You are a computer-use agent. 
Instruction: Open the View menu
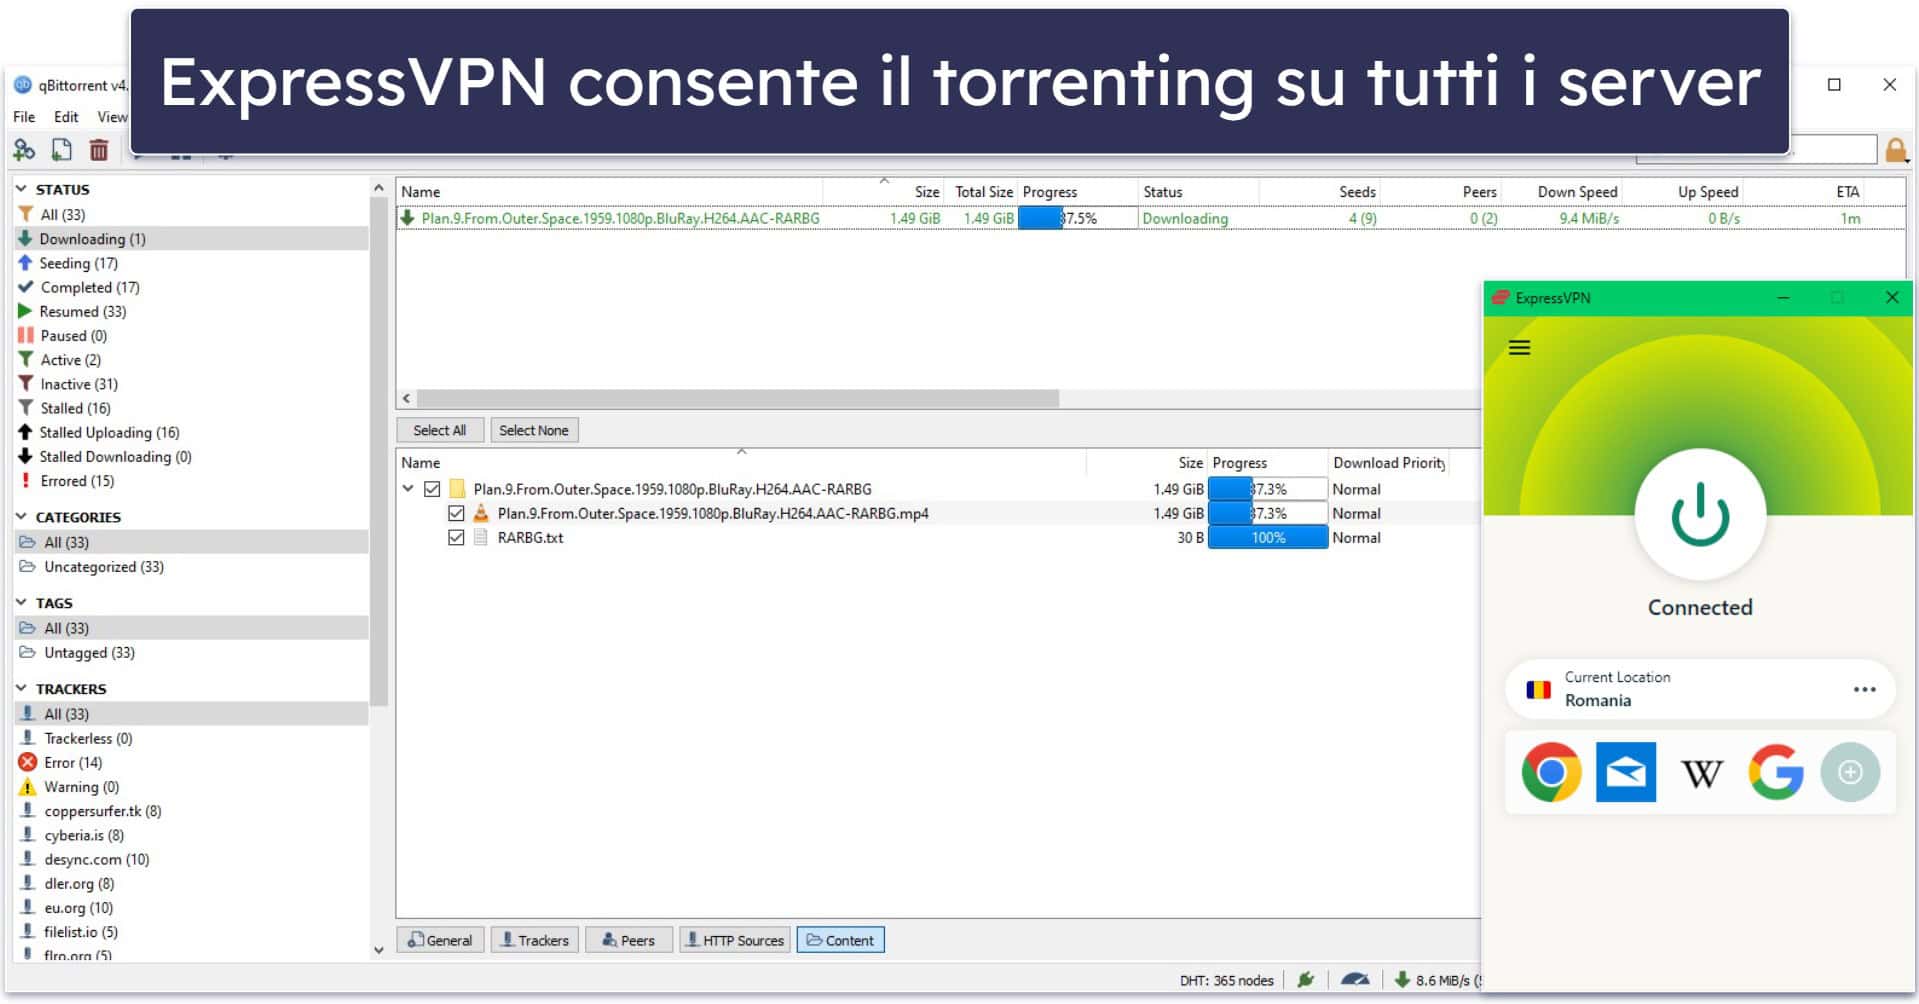pos(111,117)
